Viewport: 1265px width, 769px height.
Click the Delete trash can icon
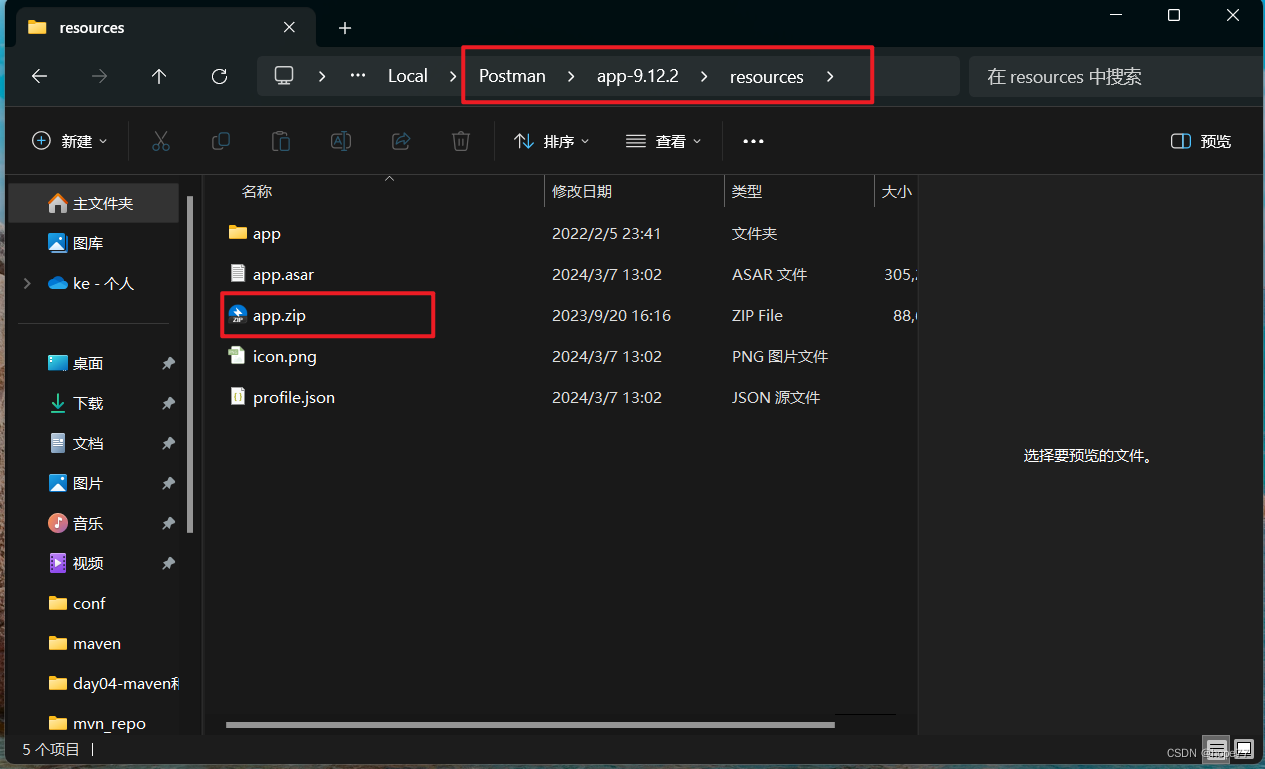click(461, 141)
